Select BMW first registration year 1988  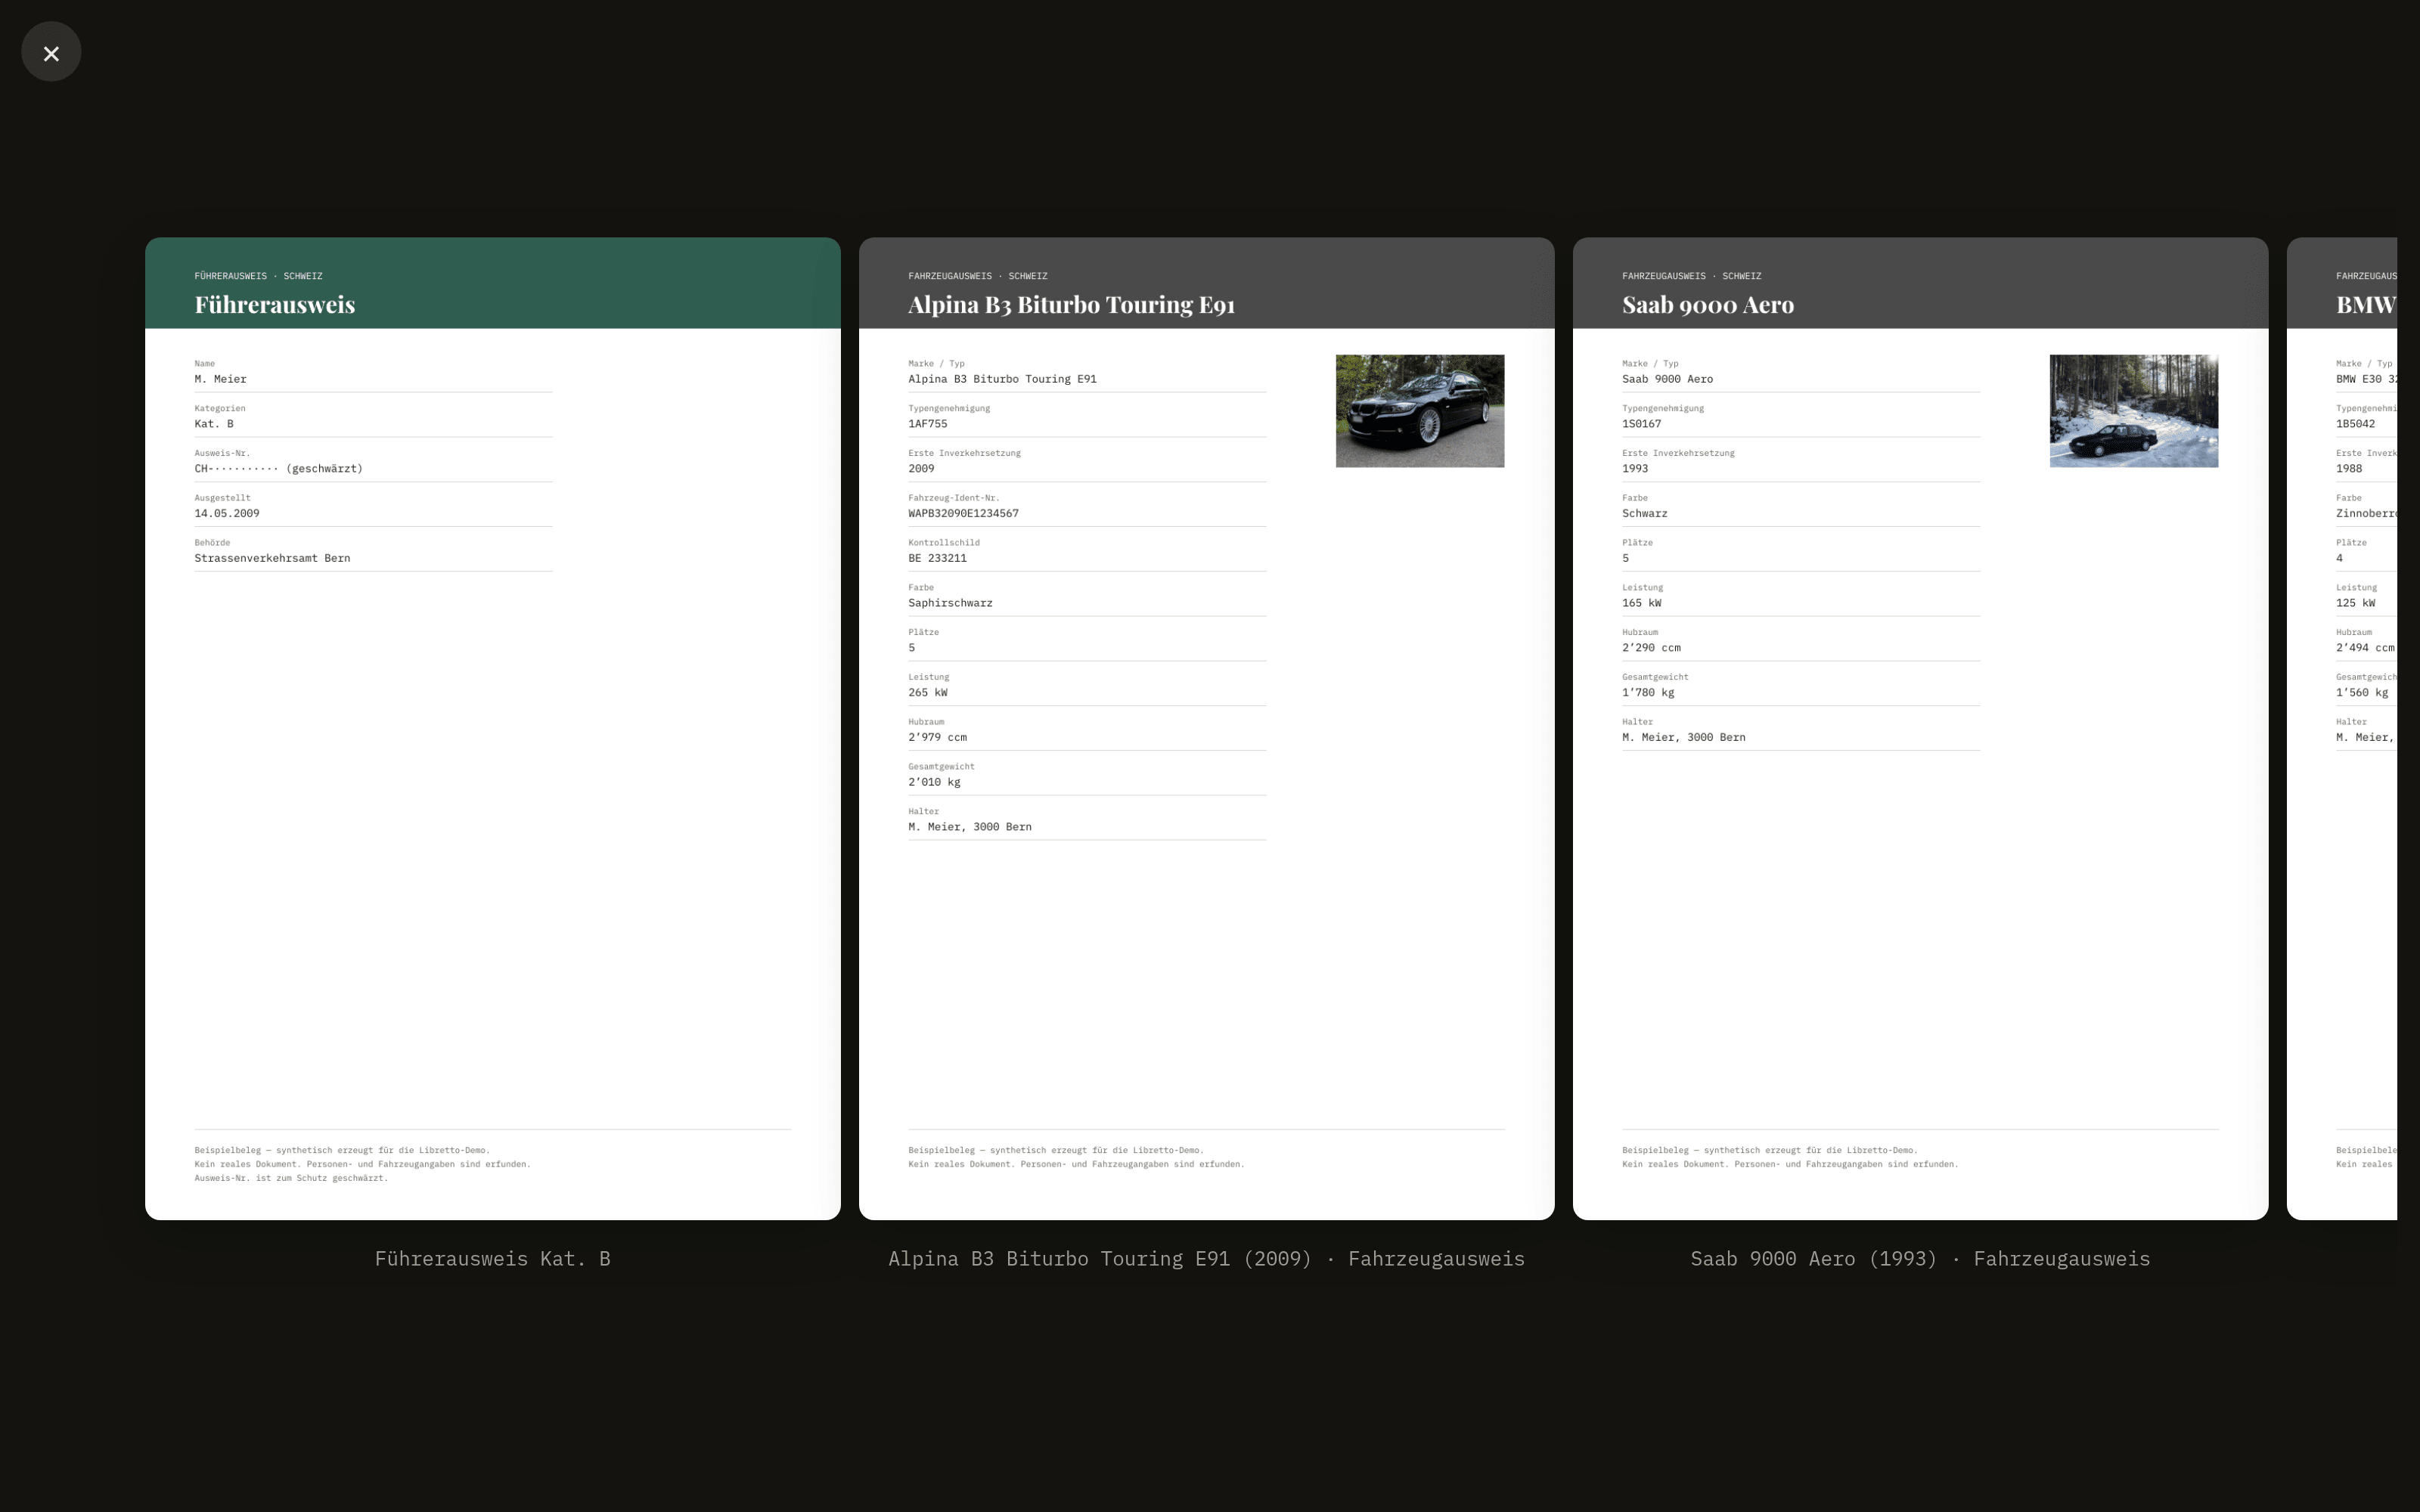2349,469
